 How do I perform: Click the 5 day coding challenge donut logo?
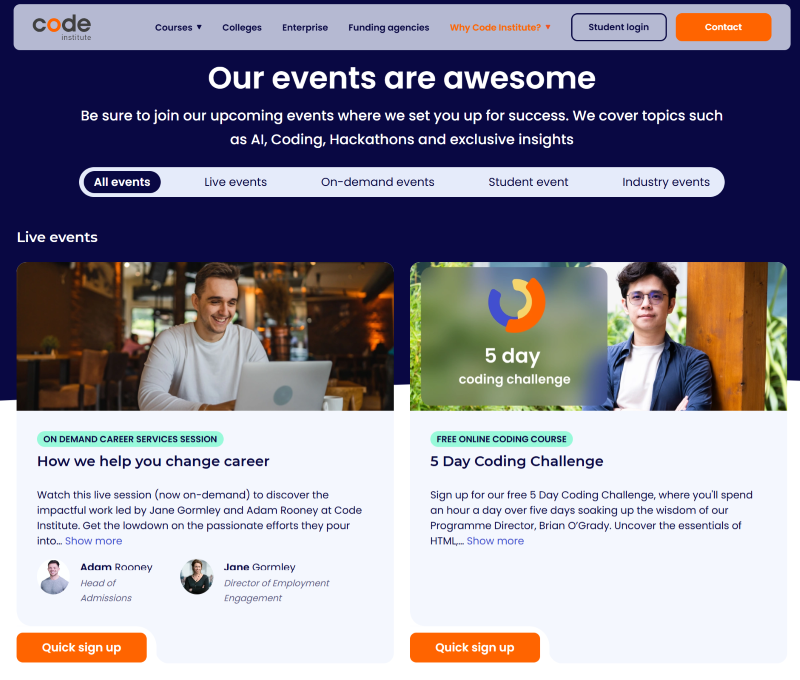pyautogui.click(x=516, y=305)
